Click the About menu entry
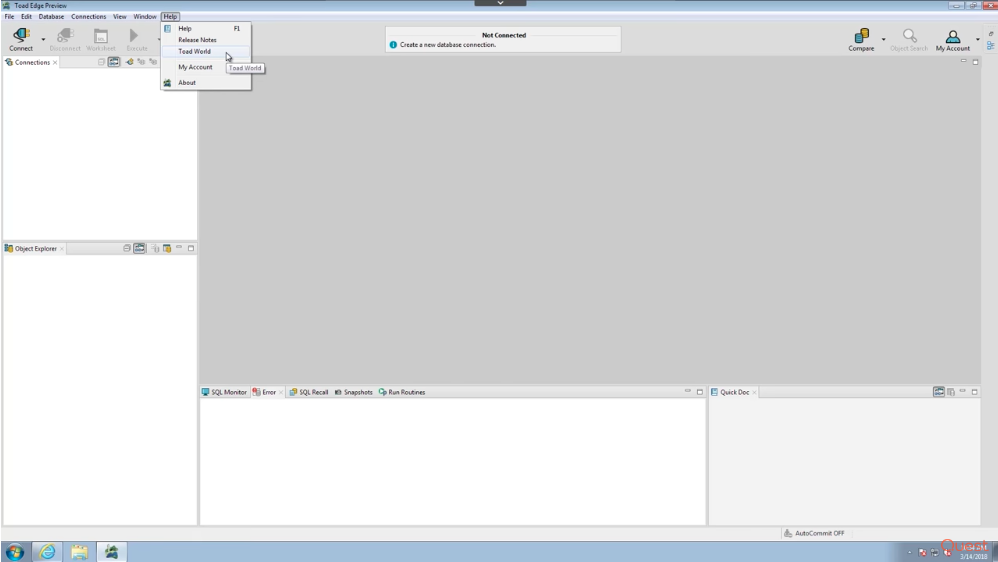Image resolution: width=998 pixels, height=562 pixels. [x=187, y=83]
